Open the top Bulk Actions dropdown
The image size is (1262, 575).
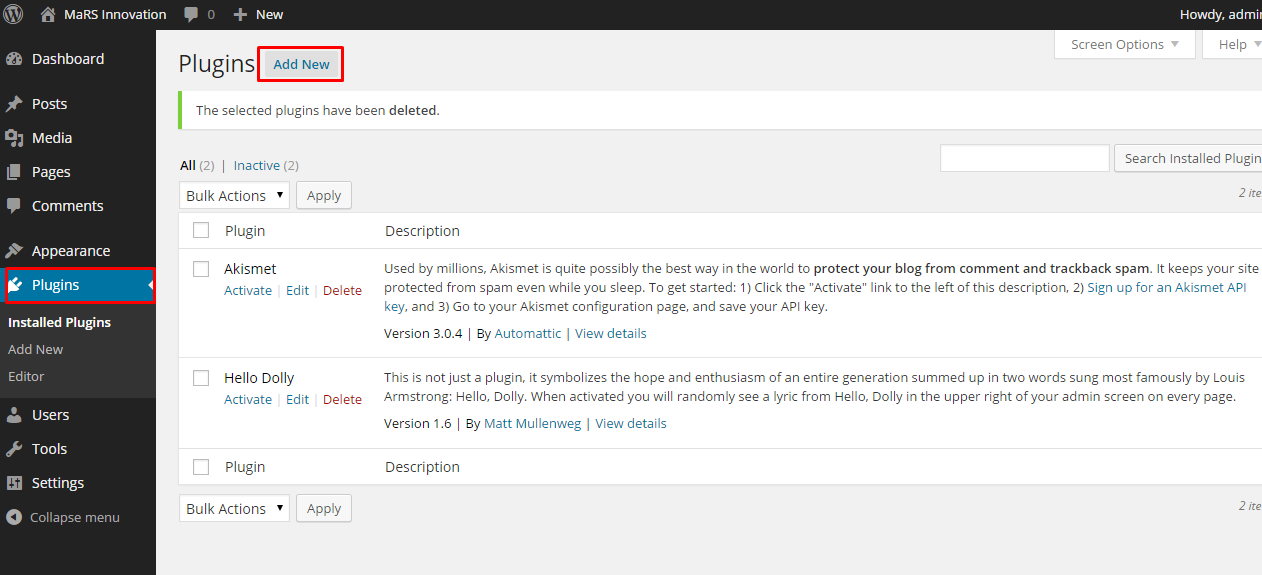tap(235, 195)
